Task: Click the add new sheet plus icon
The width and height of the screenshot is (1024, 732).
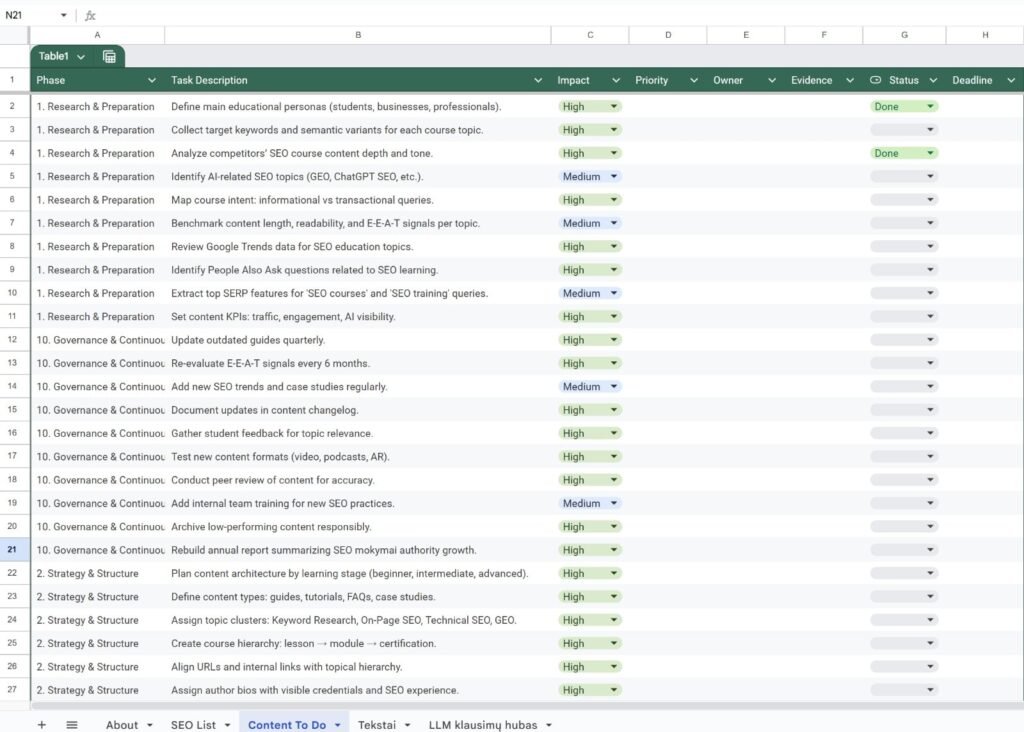Action: click(x=41, y=725)
